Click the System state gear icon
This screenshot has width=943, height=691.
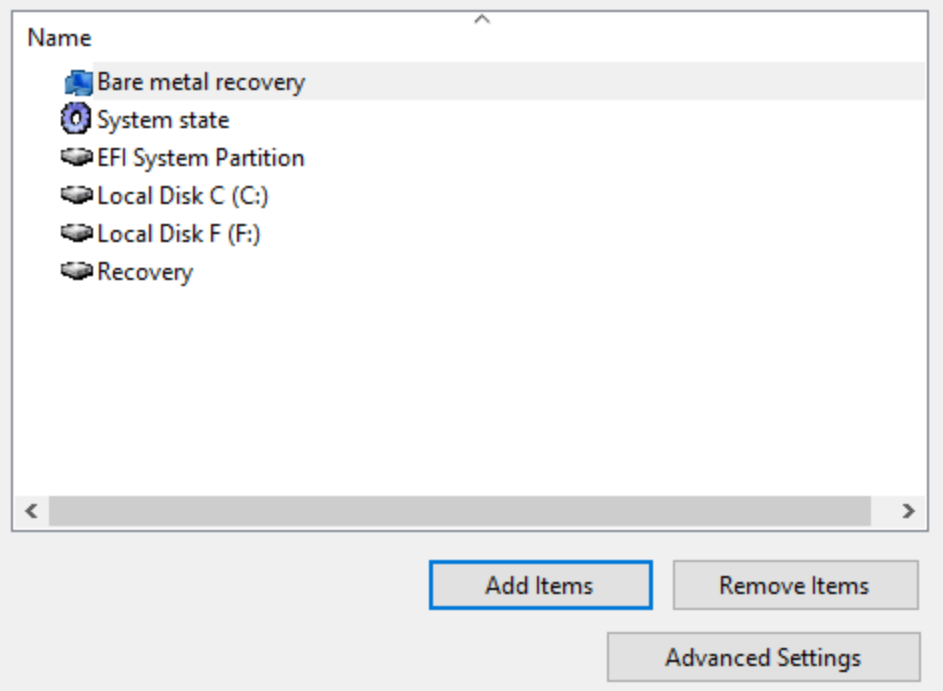point(76,120)
